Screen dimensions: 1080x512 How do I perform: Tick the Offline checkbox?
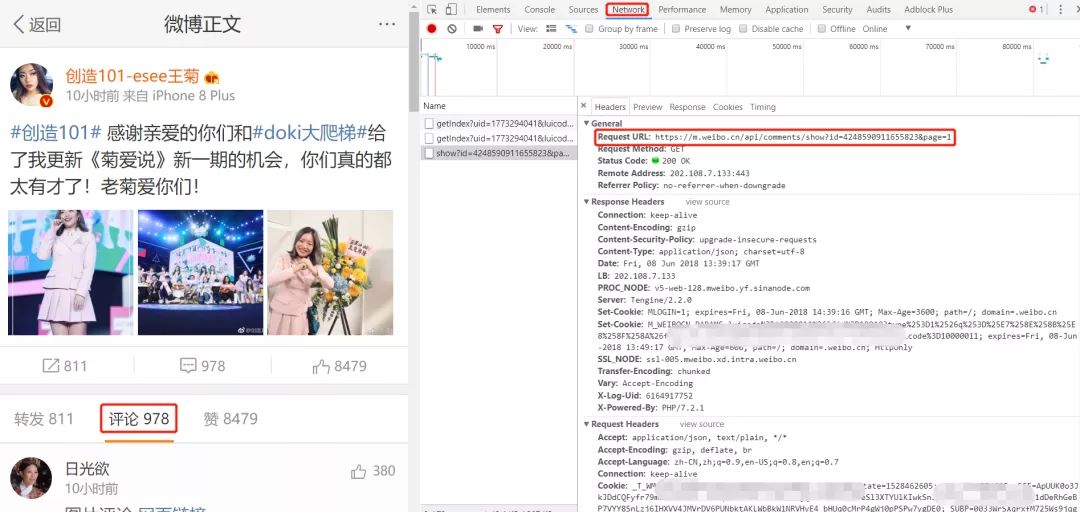[x=822, y=29]
